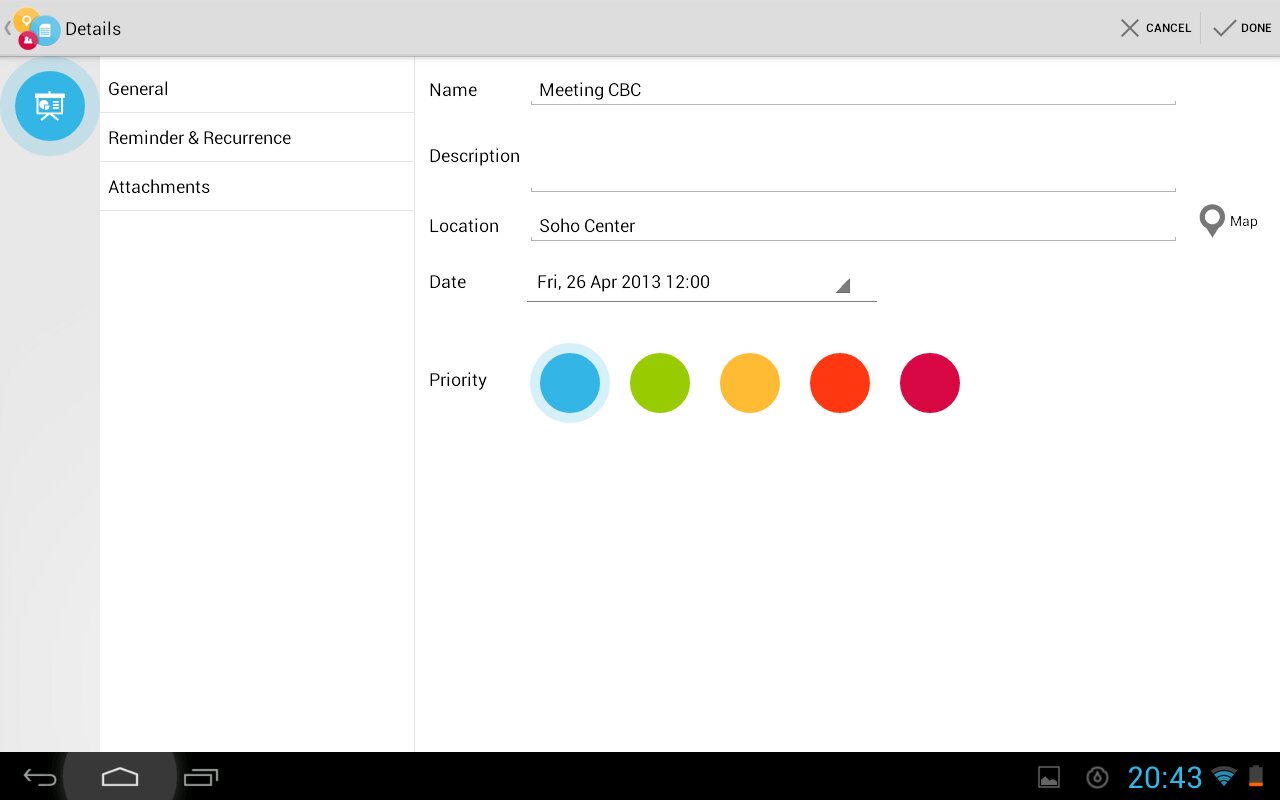1280x800 pixels.
Task: Open the Map location pin
Action: pos(1212,221)
